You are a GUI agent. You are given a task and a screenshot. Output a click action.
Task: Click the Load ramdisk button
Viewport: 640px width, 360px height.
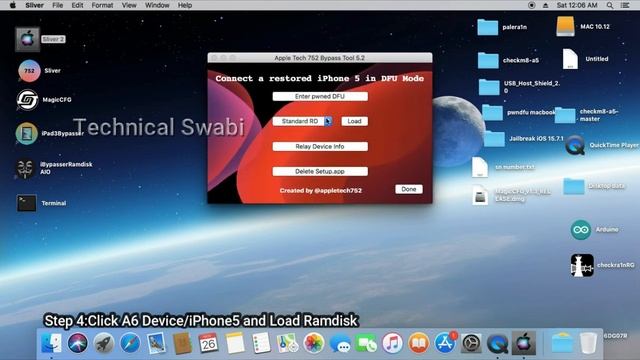[354, 121]
